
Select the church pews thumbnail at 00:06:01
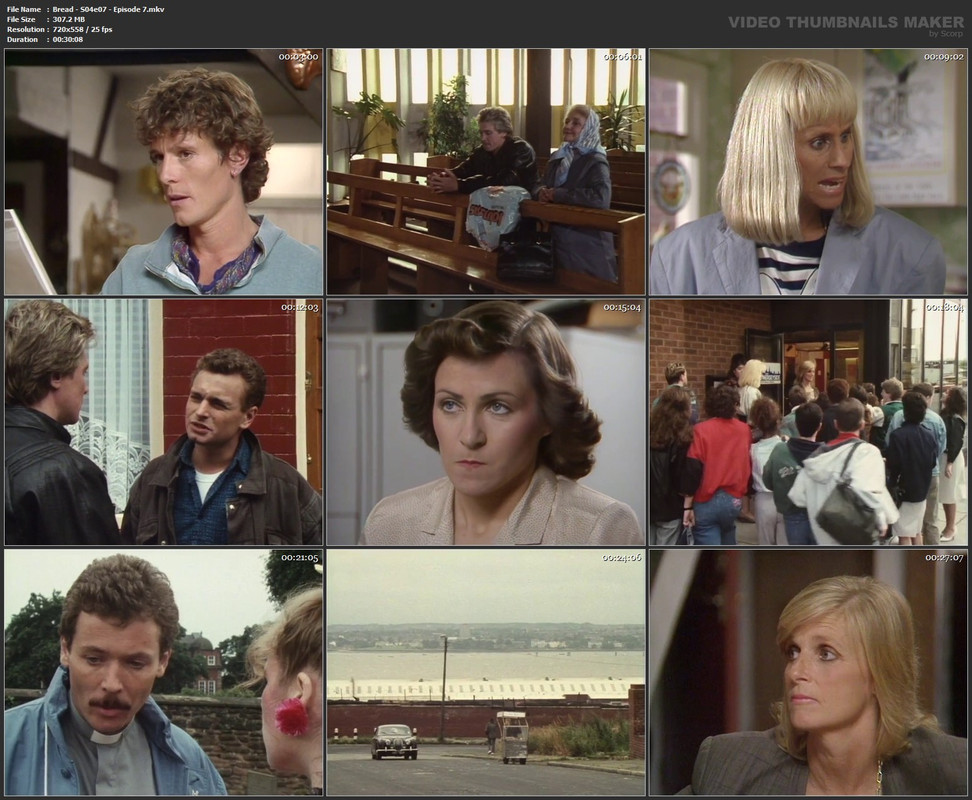[x=486, y=172]
